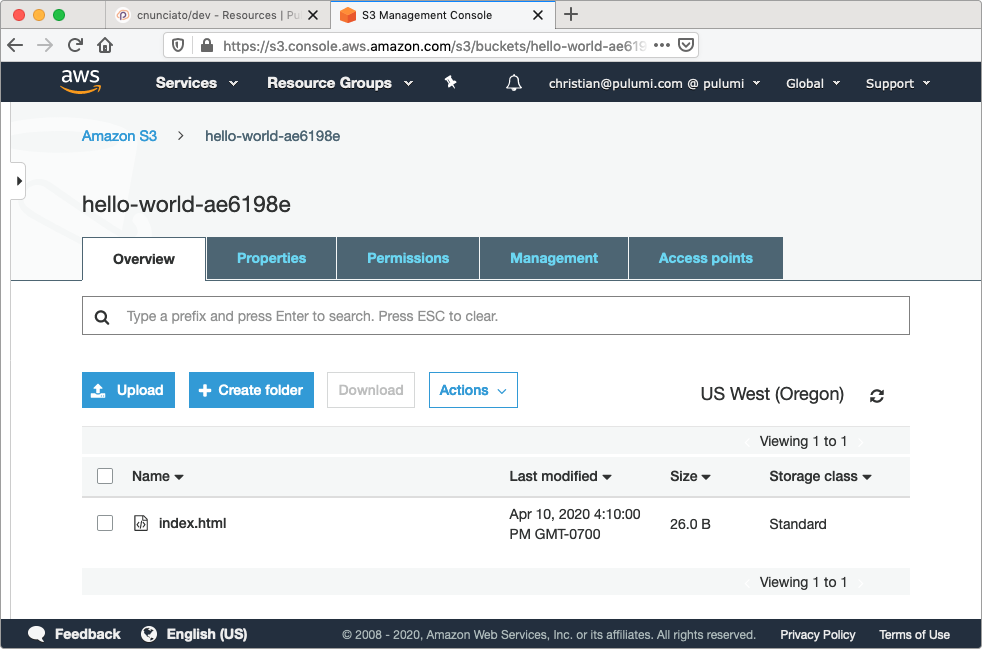This screenshot has width=982, height=649.
Task: Click the Amazon S3 breadcrumb link
Action: click(119, 136)
